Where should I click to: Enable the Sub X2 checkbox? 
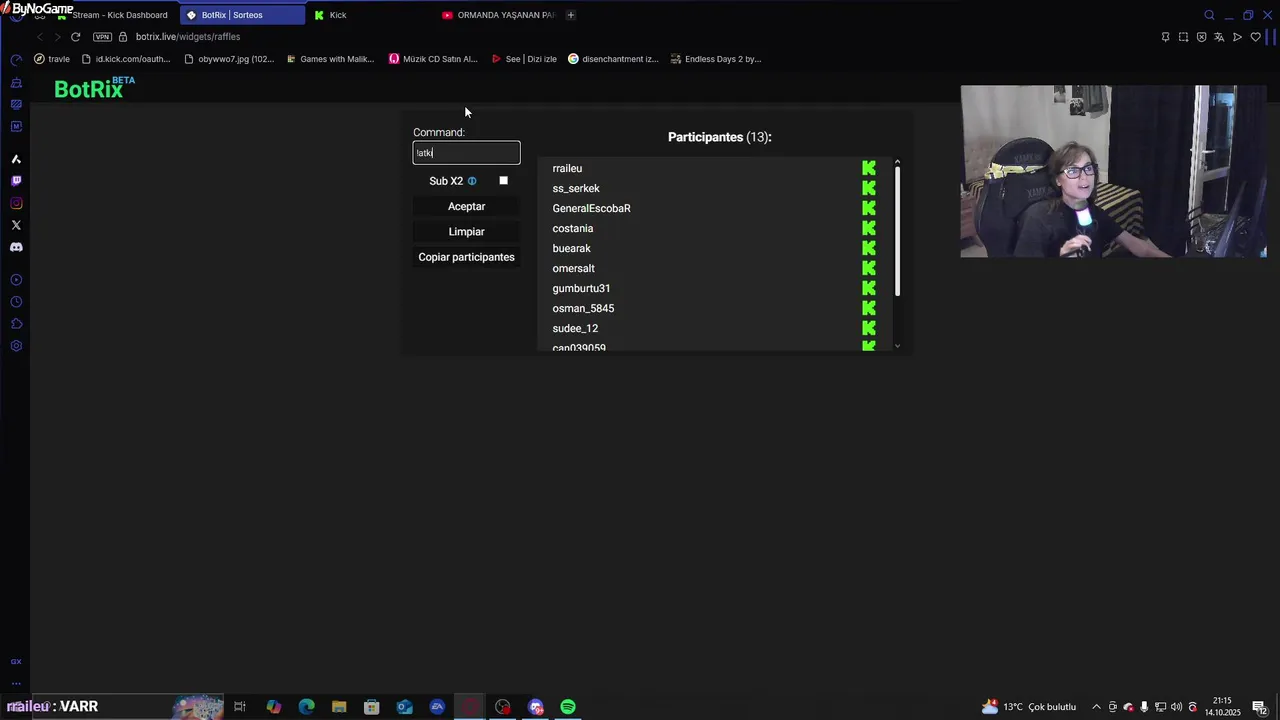tap(504, 181)
